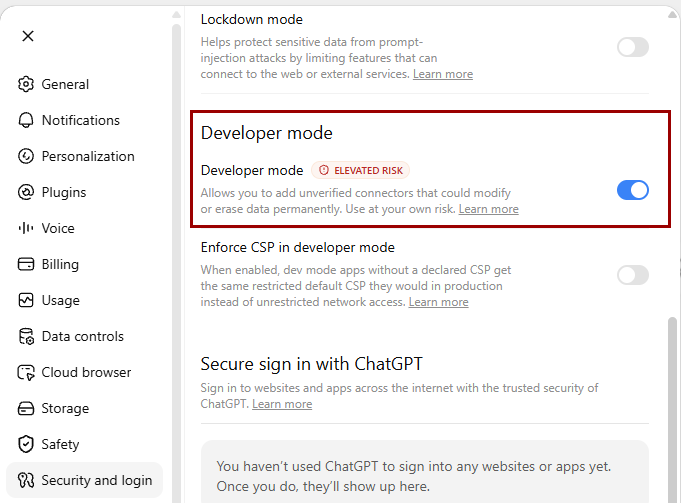Enable the Lockdown mode toggle
The height and width of the screenshot is (503, 681).
click(x=633, y=47)
